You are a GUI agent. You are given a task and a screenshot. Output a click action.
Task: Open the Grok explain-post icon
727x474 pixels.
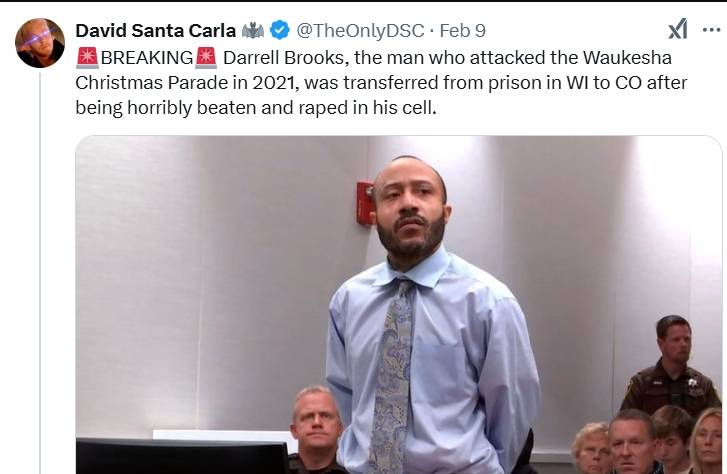pyautogui.click(x=677, y=30)
